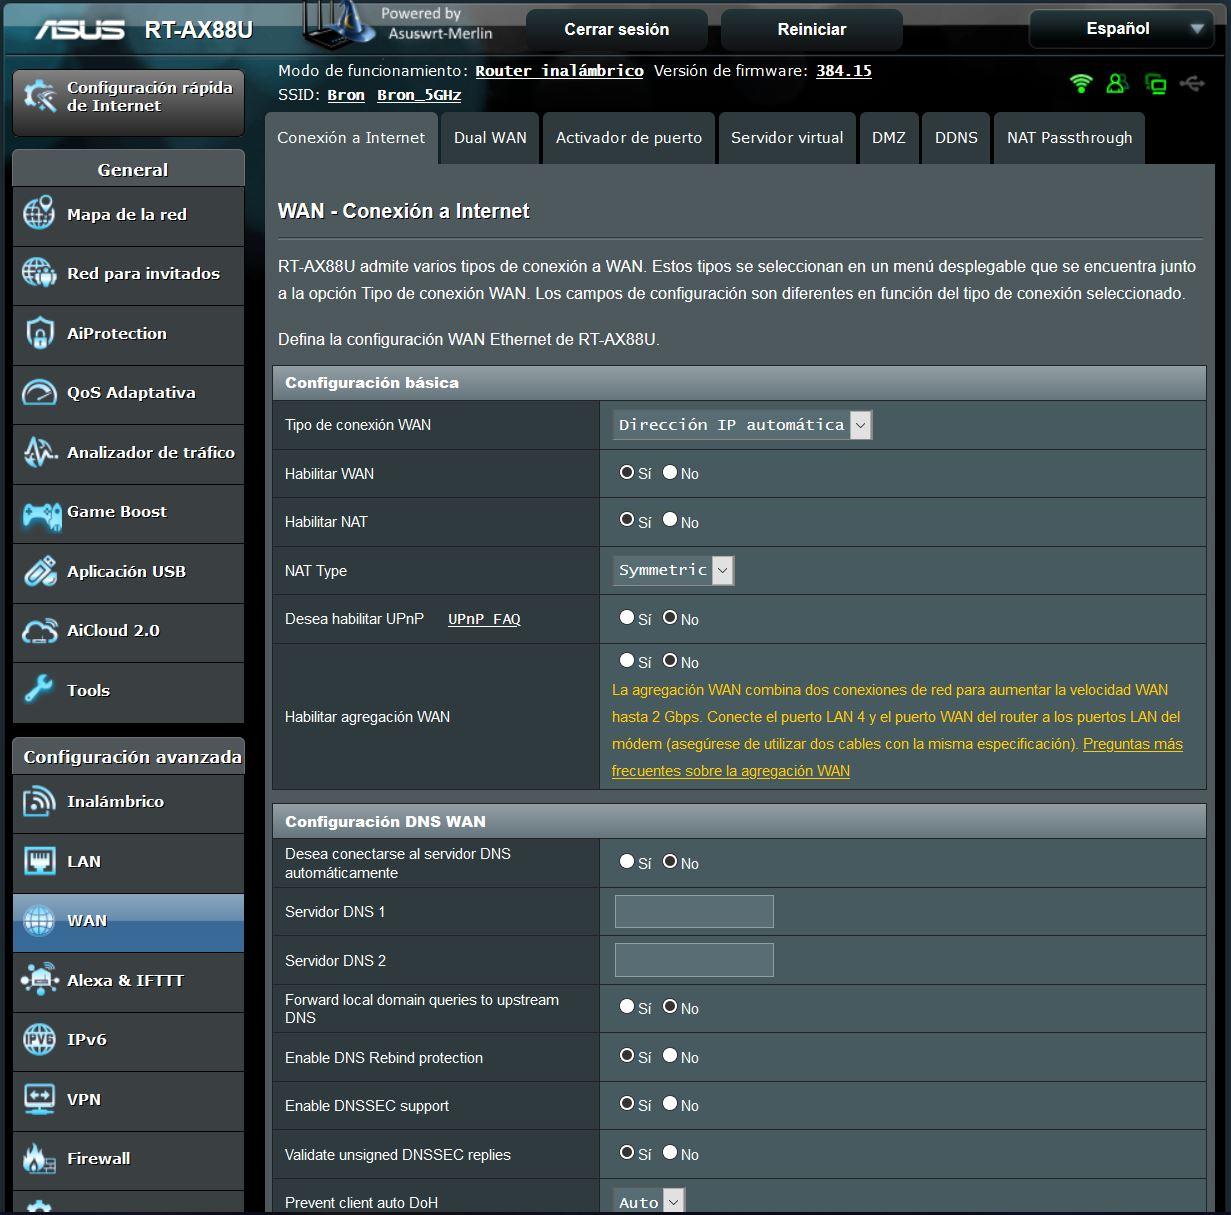Open the AiCloud 2.0 cloud icon

point(39,631)
